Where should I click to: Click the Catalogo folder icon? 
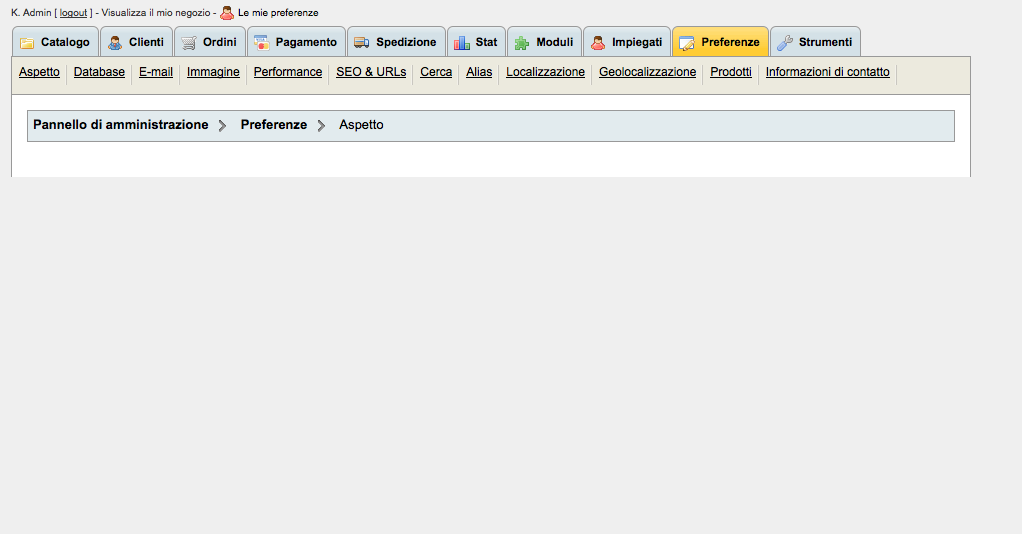27,43
